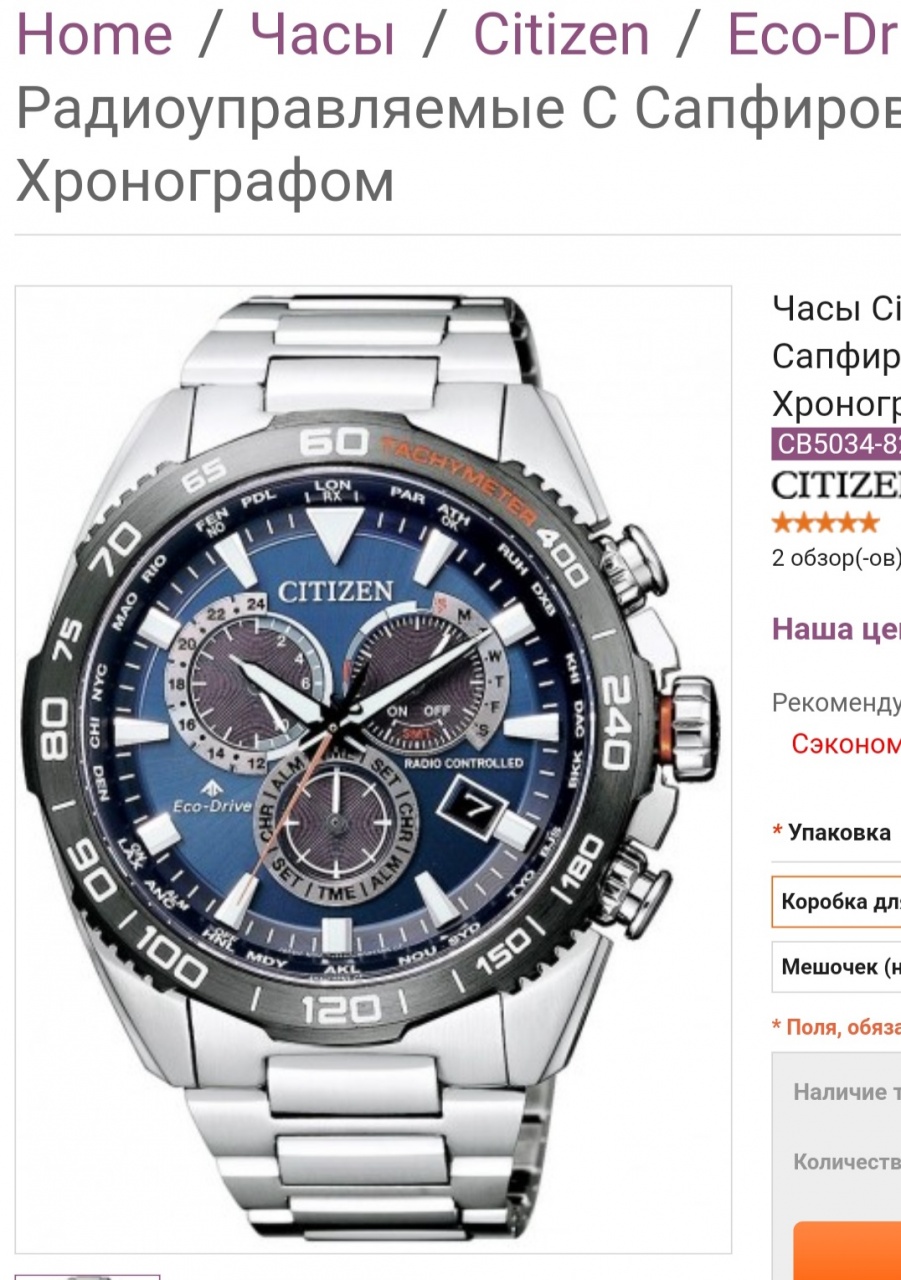
Task: Click the Рекомендуемая price text
Action: [x=836, y=703]
